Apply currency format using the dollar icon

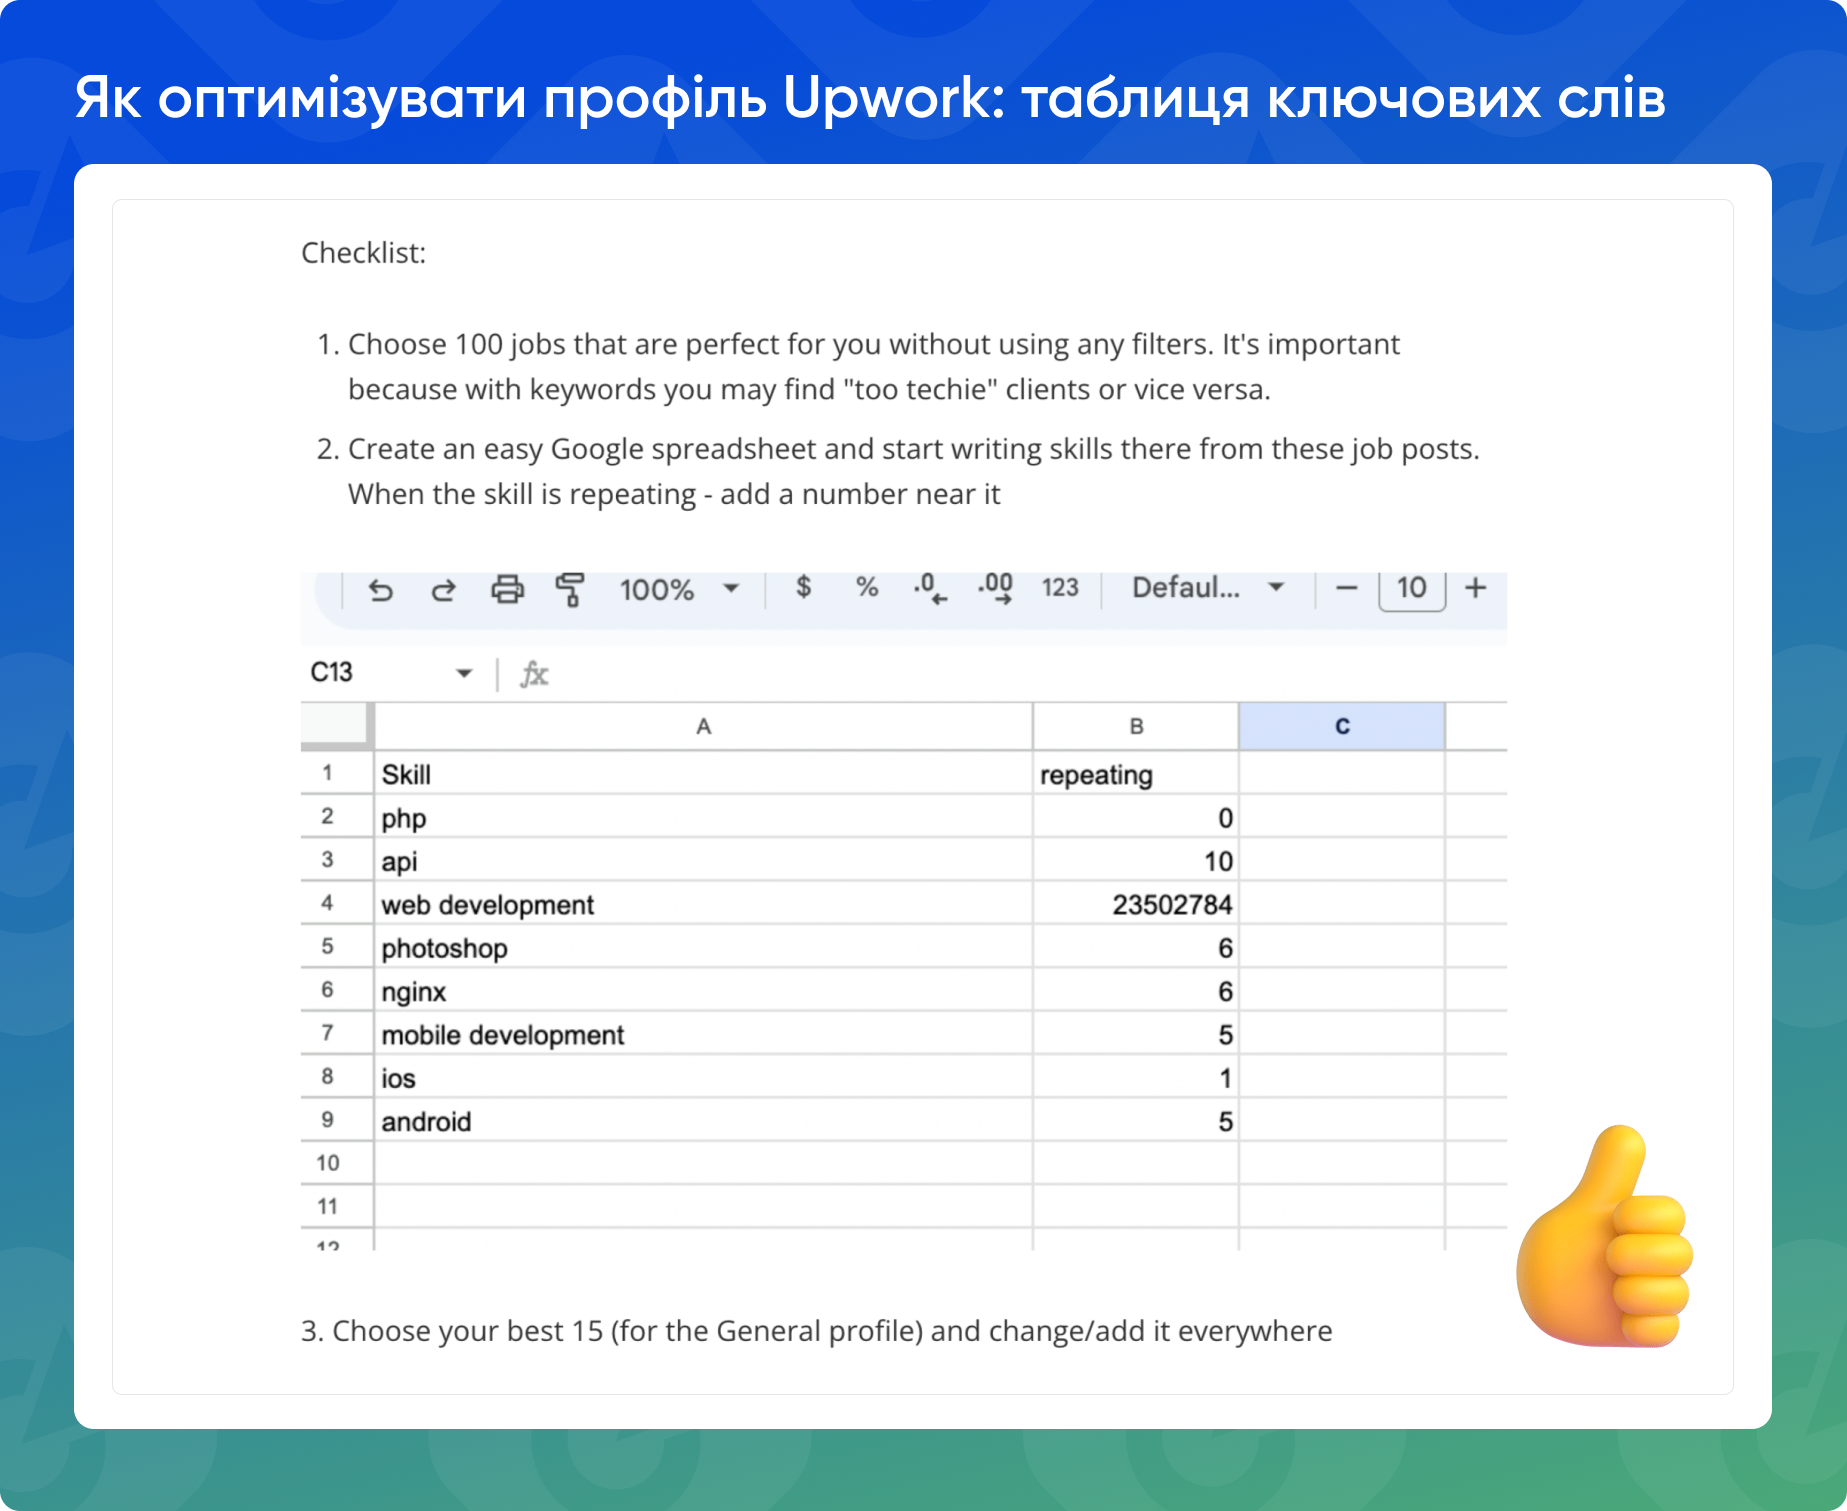[x=803, y=588]
